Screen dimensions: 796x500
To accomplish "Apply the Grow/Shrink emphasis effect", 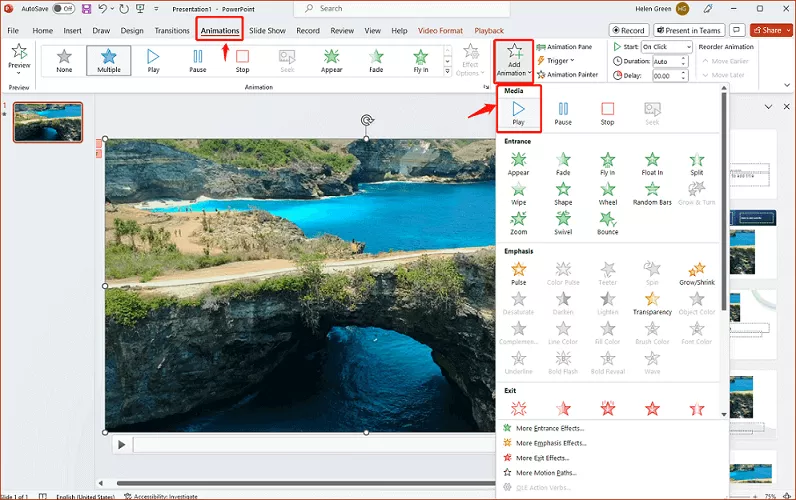I will pos(696,274).
